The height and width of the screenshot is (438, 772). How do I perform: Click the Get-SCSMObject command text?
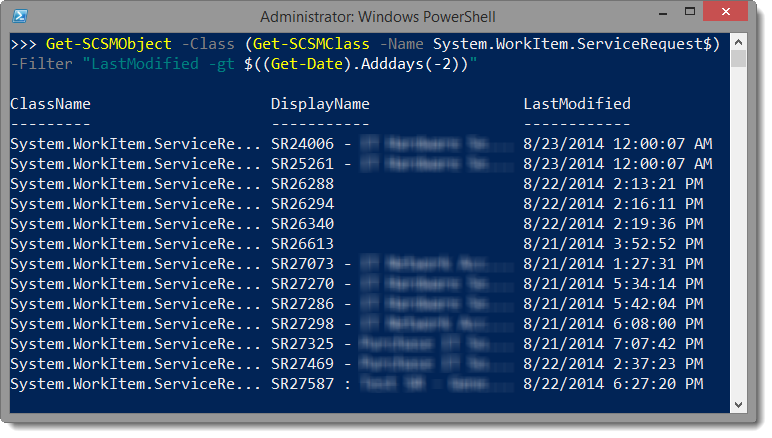click(108, 44)
